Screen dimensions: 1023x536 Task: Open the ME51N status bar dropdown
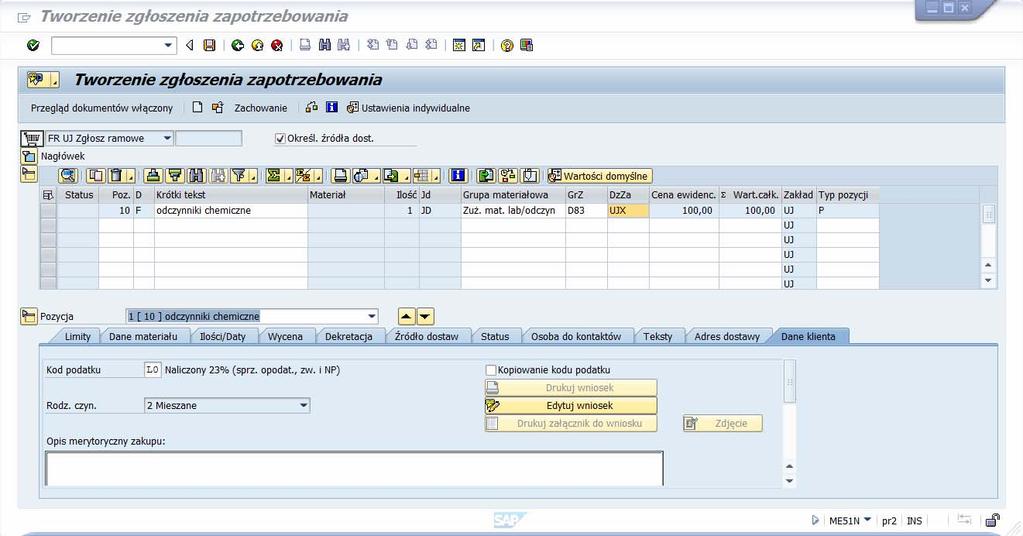click(x=867, y=520)
